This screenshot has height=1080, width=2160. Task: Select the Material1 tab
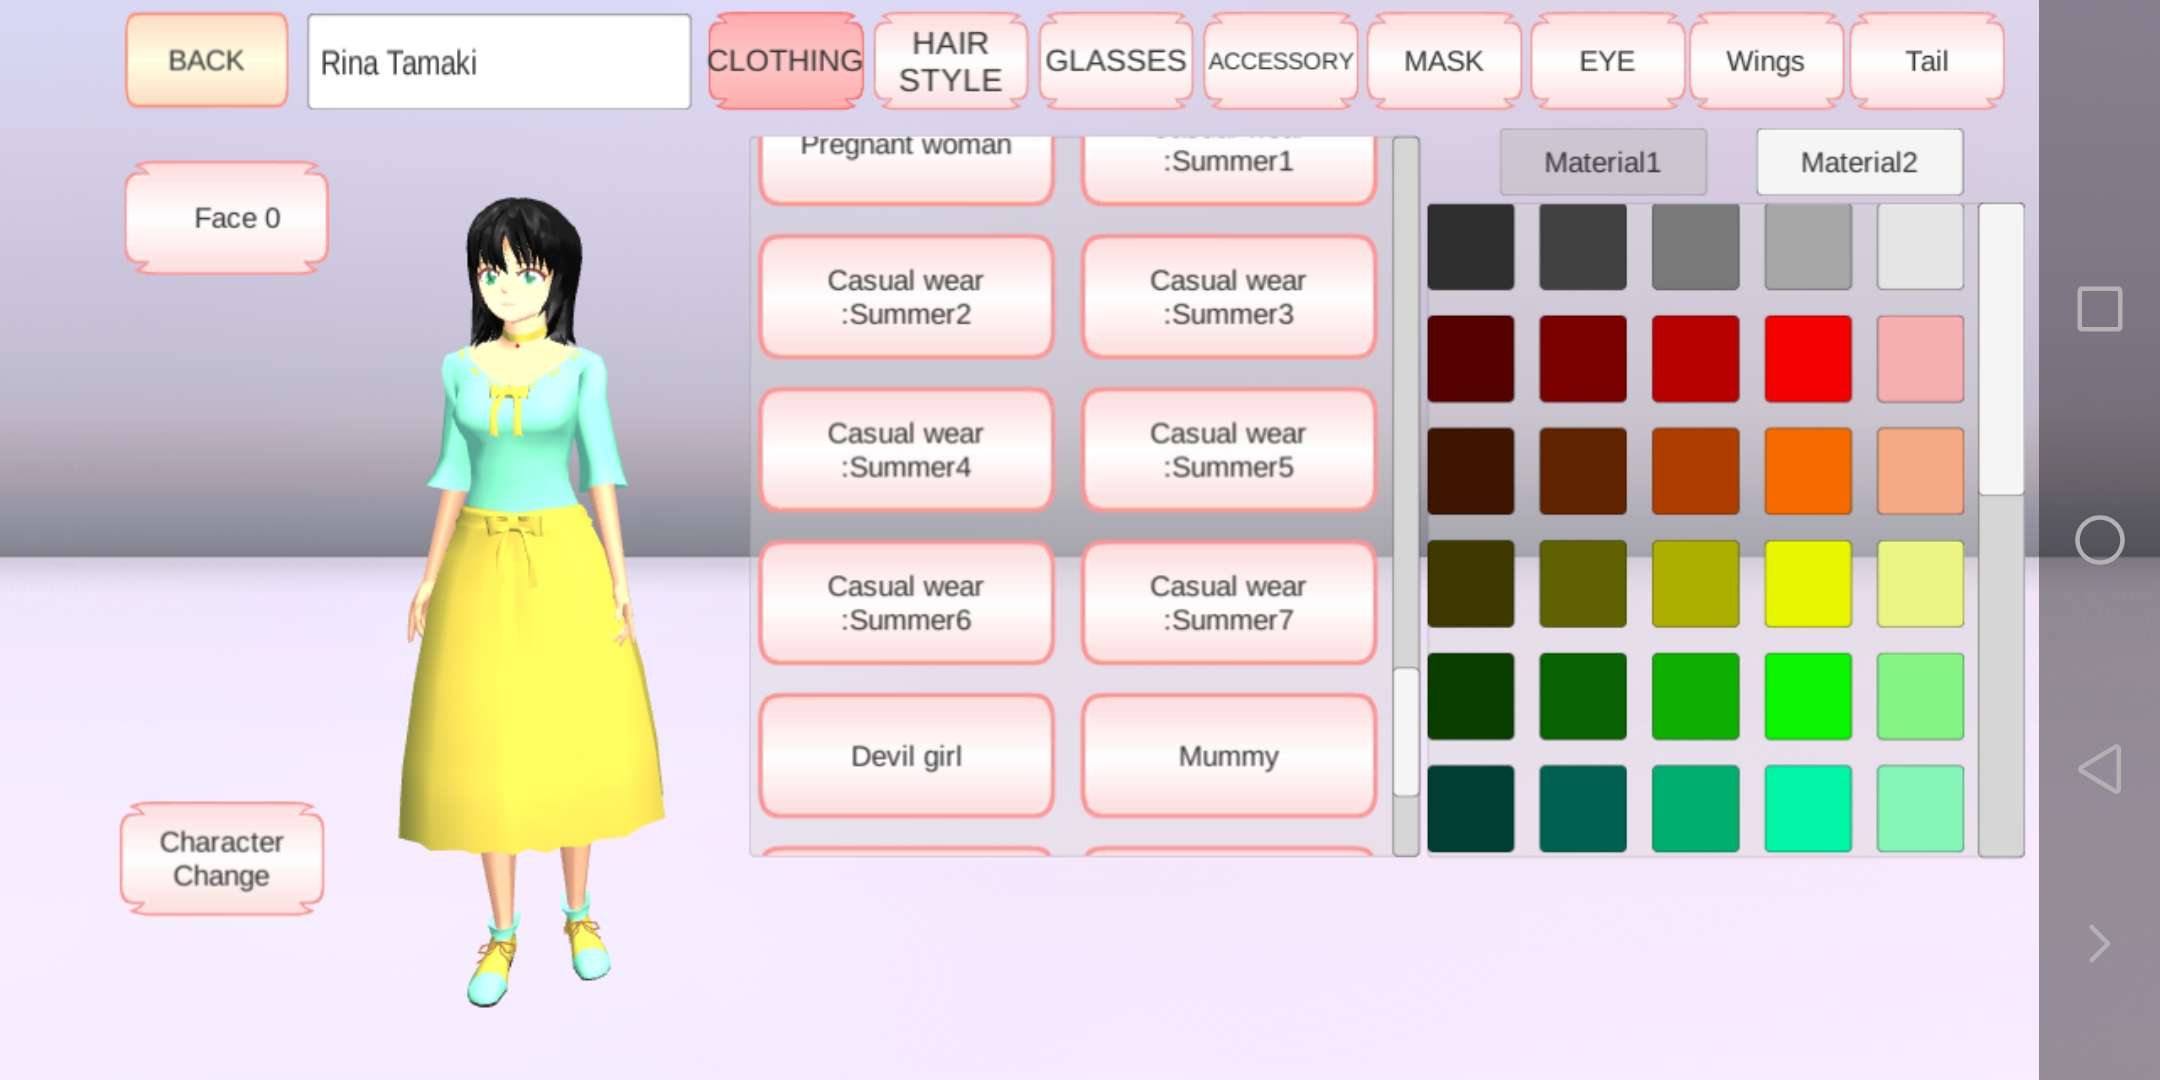pyautogui.click(x=1602, y=162)
